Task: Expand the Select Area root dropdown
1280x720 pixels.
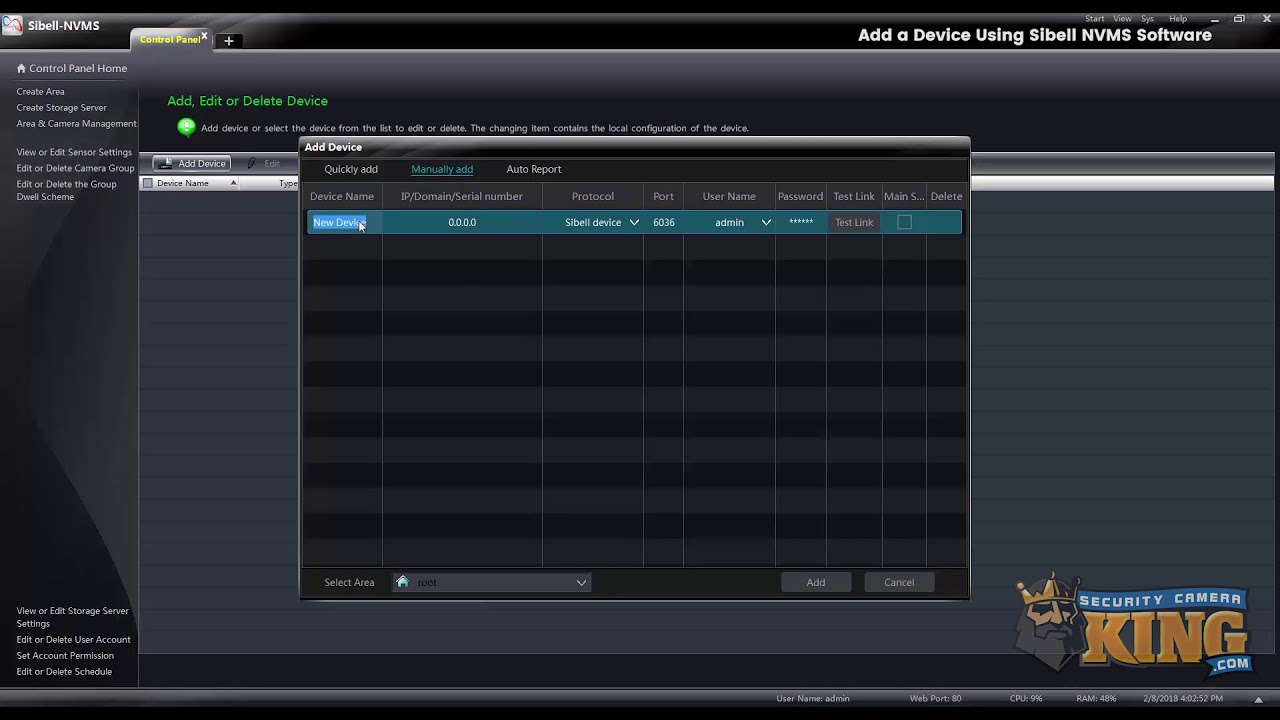Action: coord(581,582)
